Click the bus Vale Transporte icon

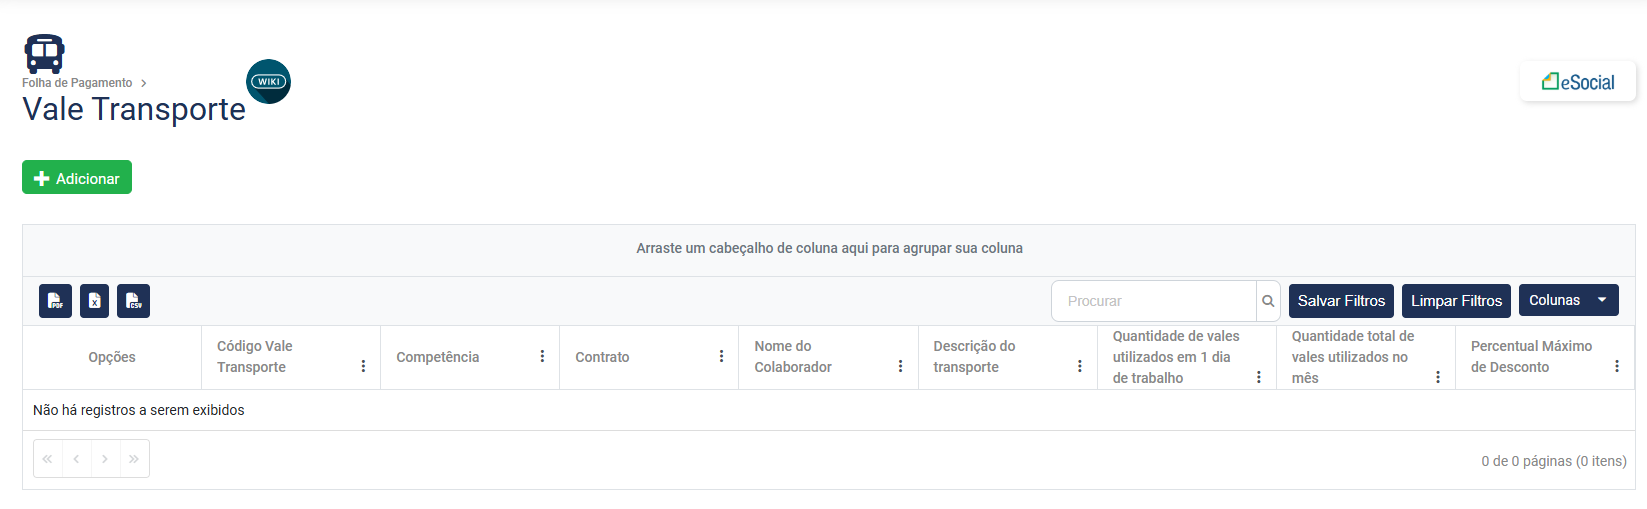(44, 53)
